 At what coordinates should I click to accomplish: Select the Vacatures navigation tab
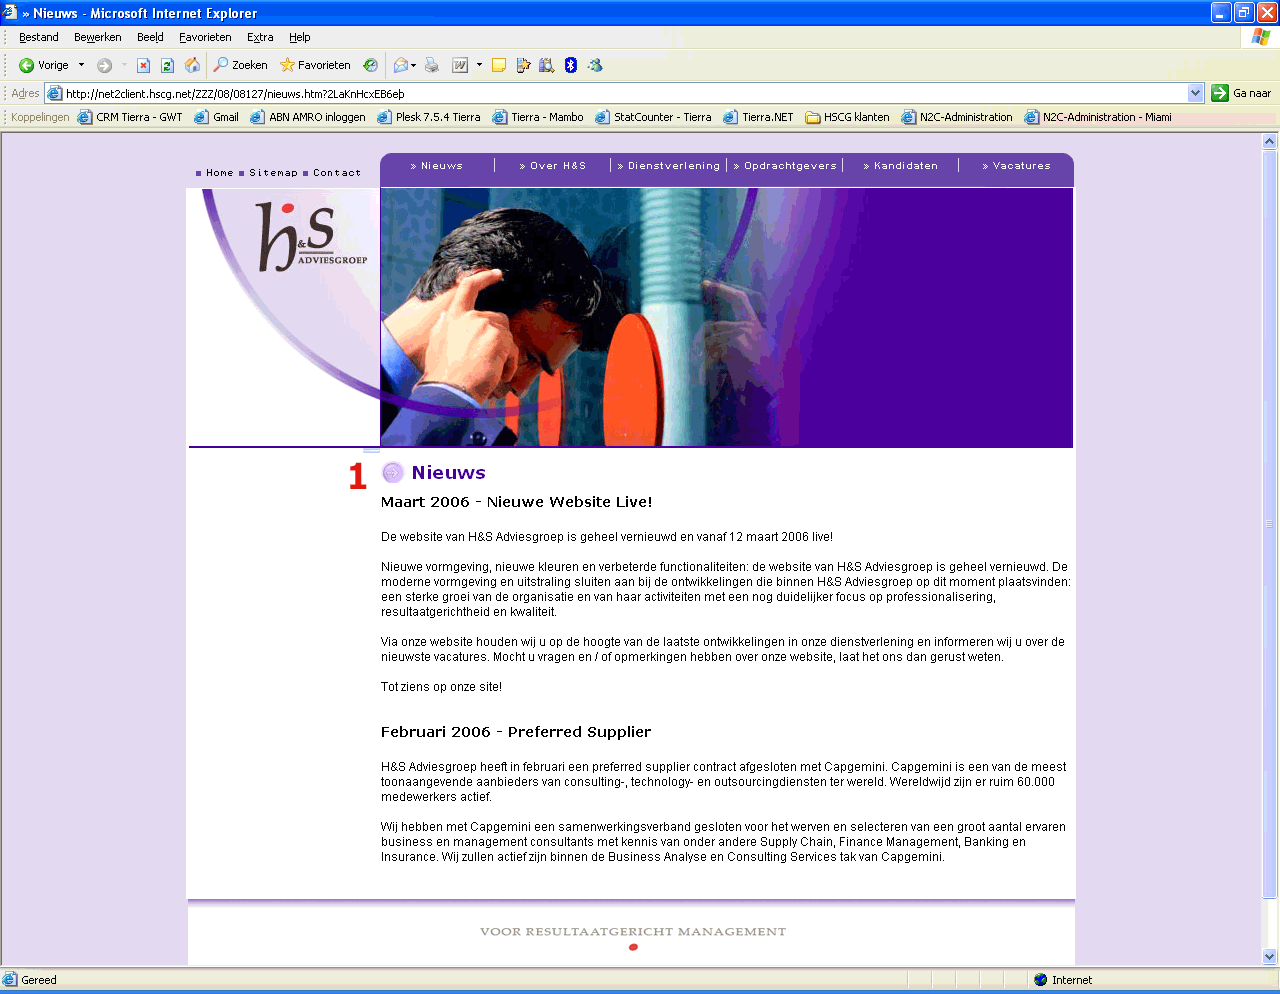pos(1017,166)
